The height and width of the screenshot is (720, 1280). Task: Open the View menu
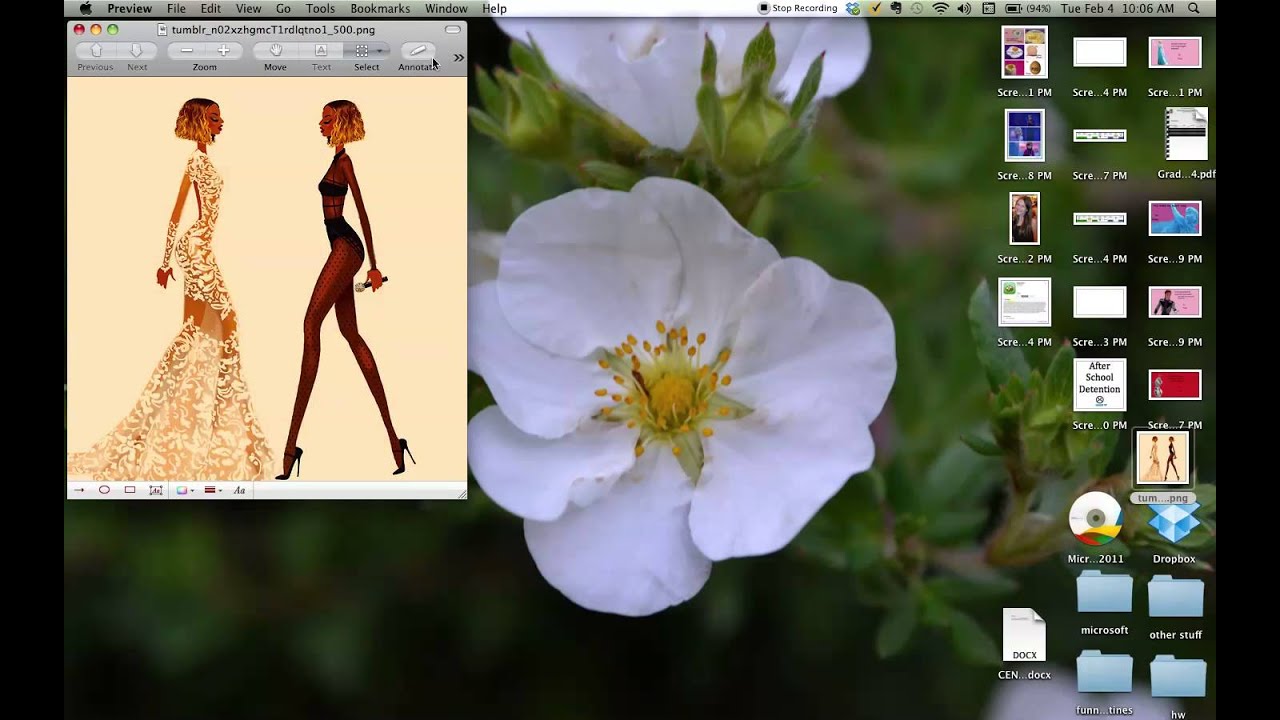click(x=248, y=8)
